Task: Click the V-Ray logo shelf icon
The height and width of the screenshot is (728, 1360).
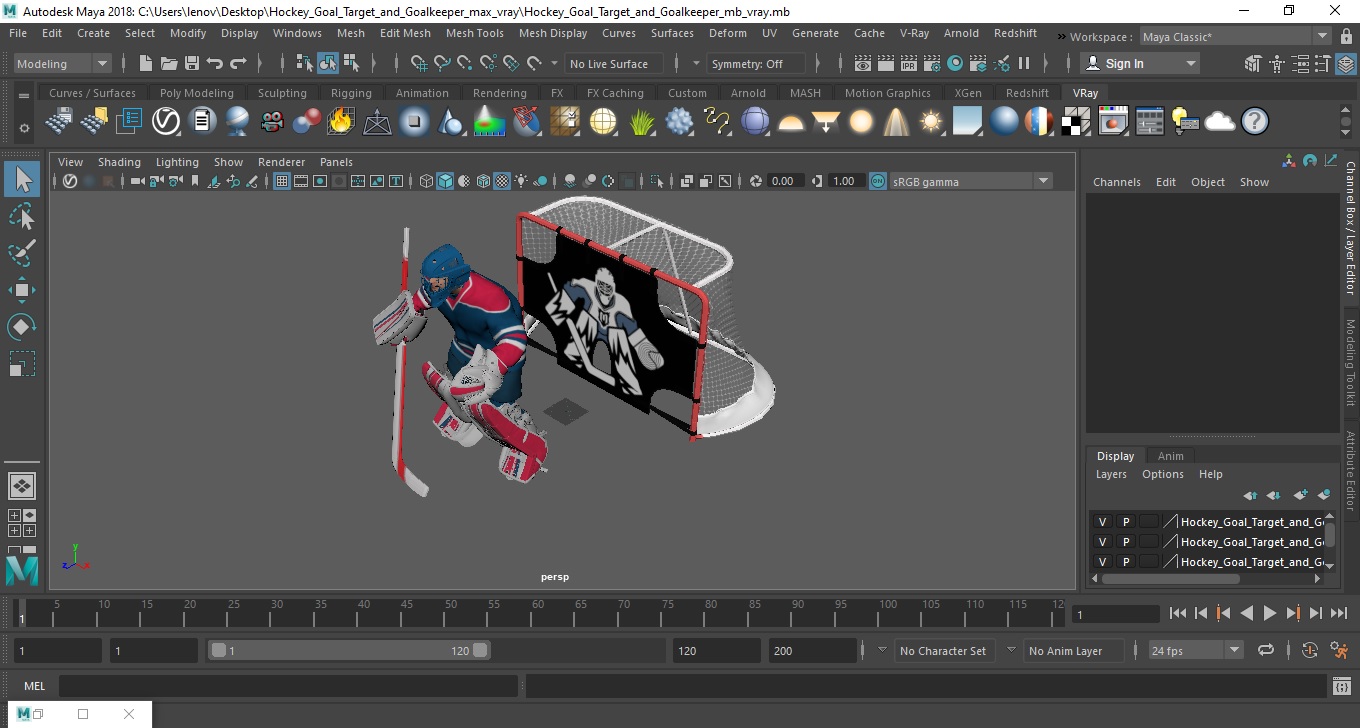Action: coord(165,122)
